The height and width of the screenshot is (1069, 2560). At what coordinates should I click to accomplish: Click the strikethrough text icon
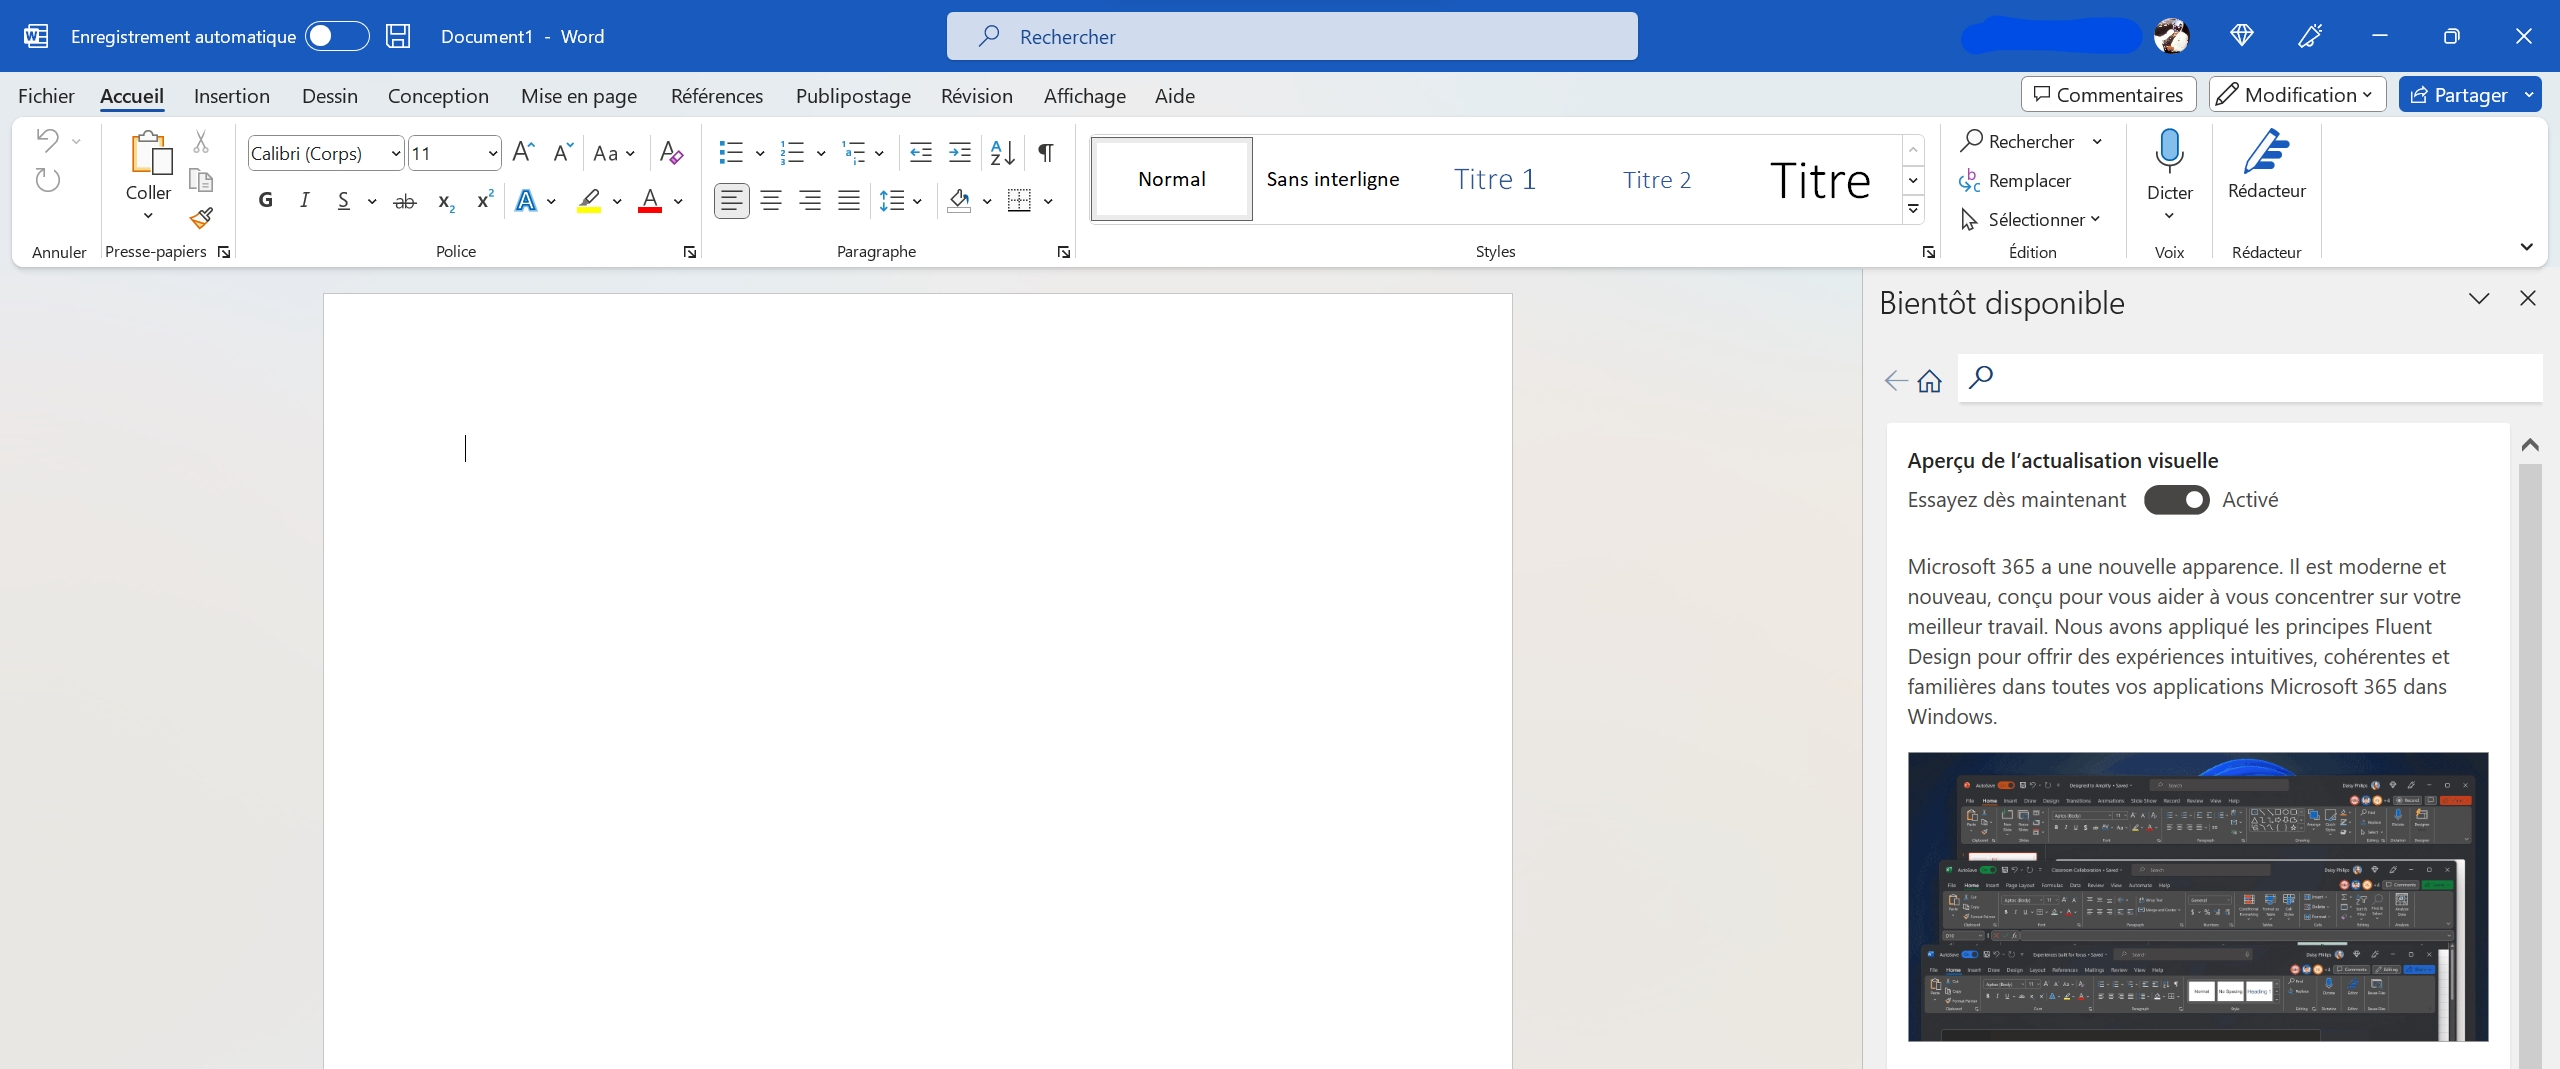click(x=405, y=202)
